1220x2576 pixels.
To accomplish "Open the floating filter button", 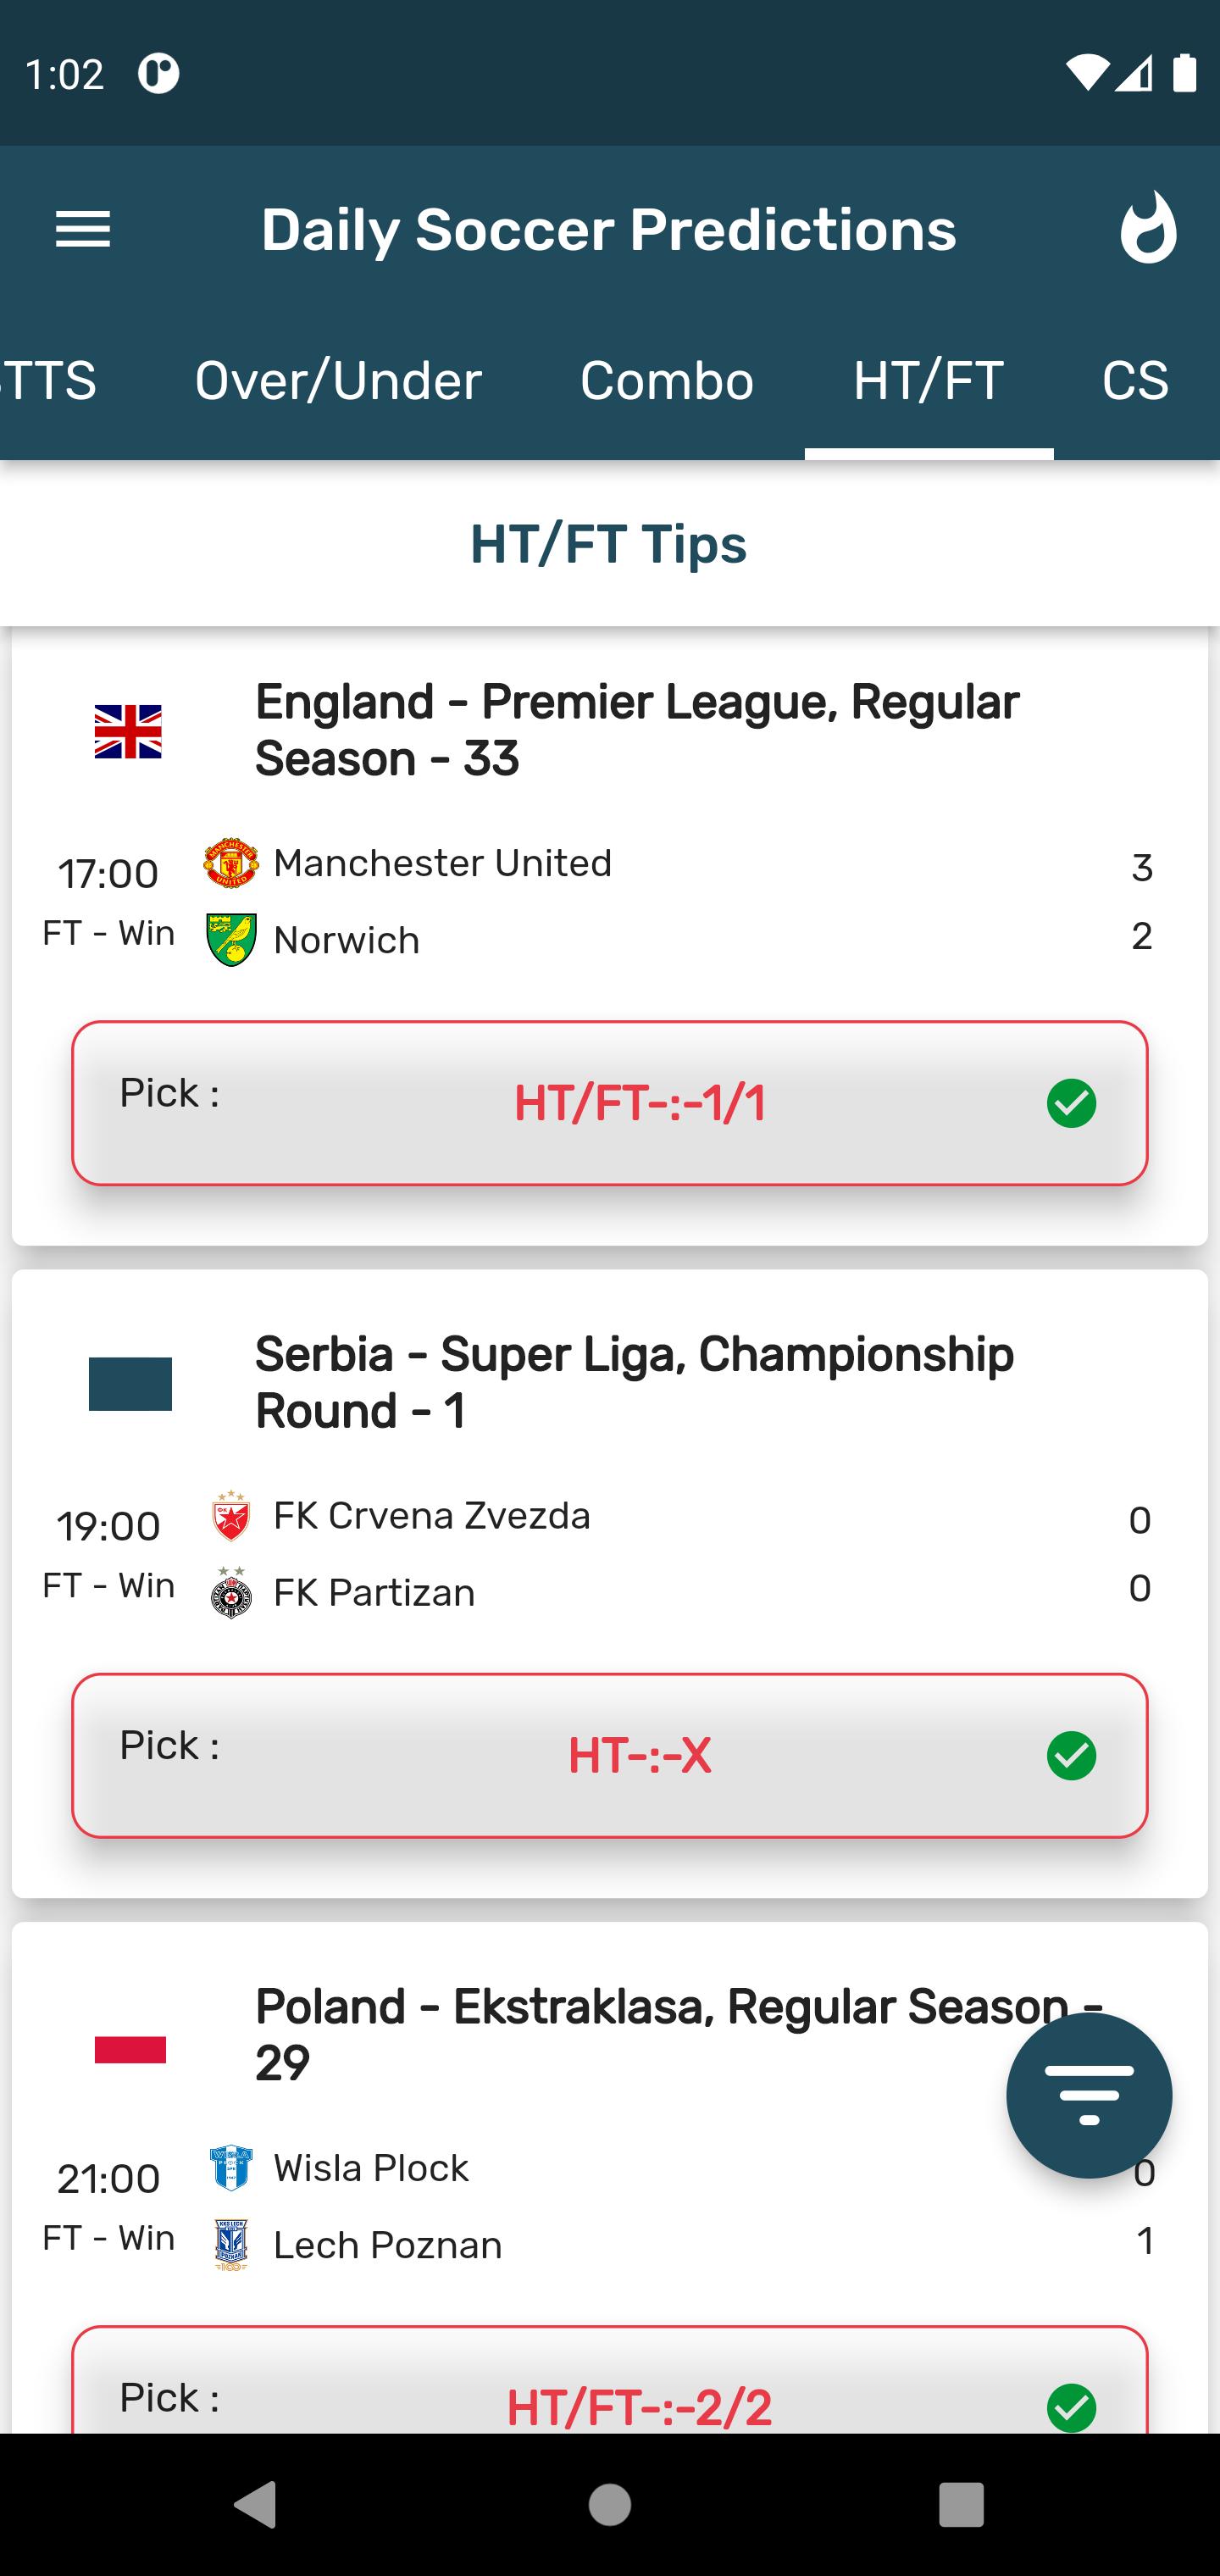I will point(1088,2095).
